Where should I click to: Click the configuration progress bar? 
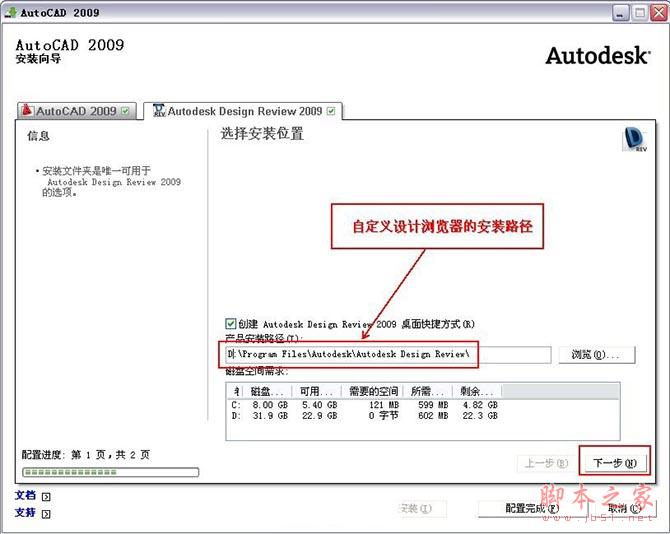click(110, 472)
